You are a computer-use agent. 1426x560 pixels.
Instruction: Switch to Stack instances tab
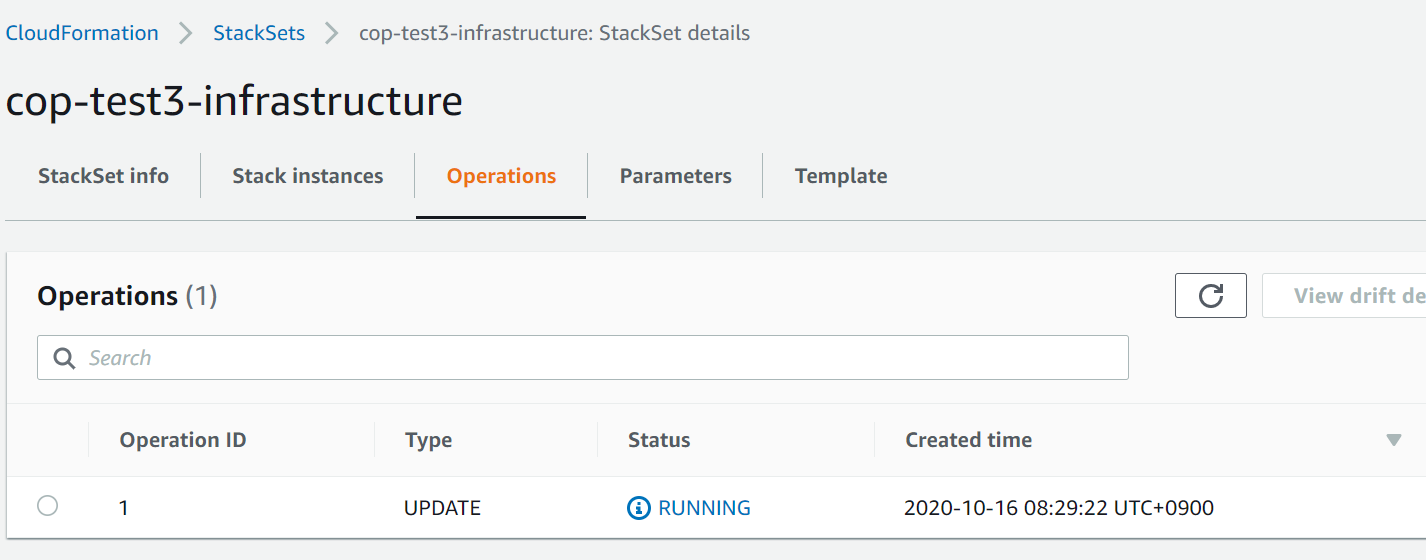coord(308,176)
